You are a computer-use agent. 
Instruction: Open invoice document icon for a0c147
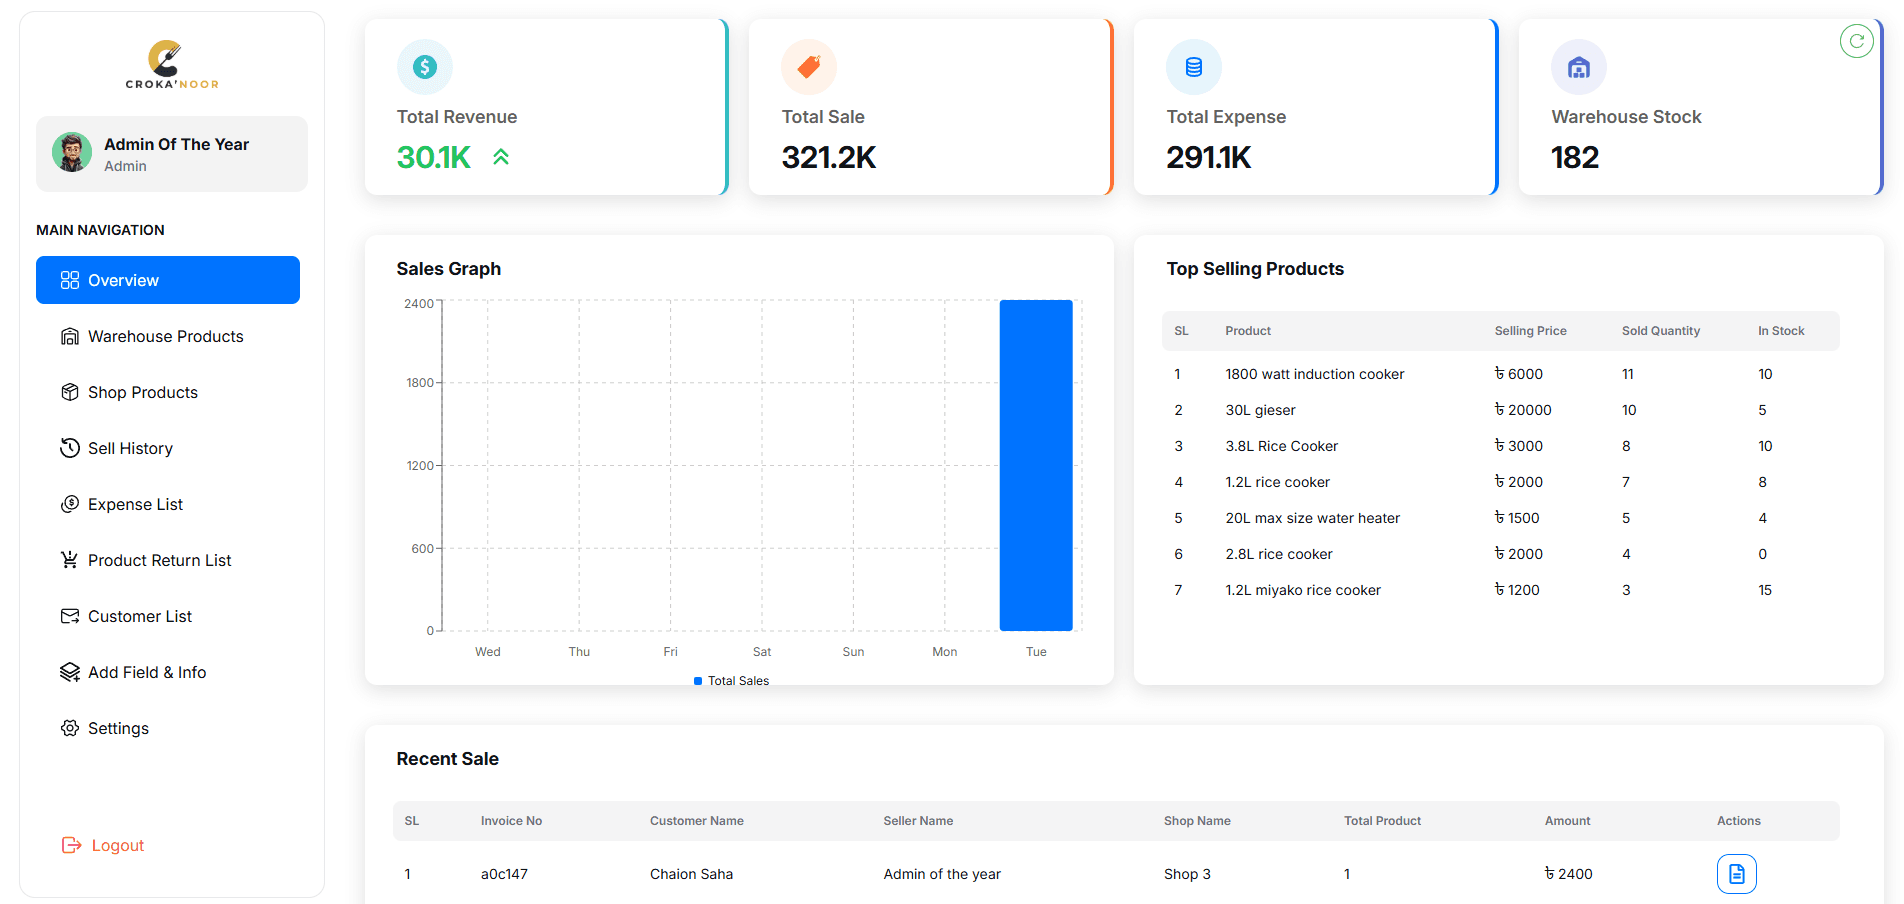coord(1736,874)
